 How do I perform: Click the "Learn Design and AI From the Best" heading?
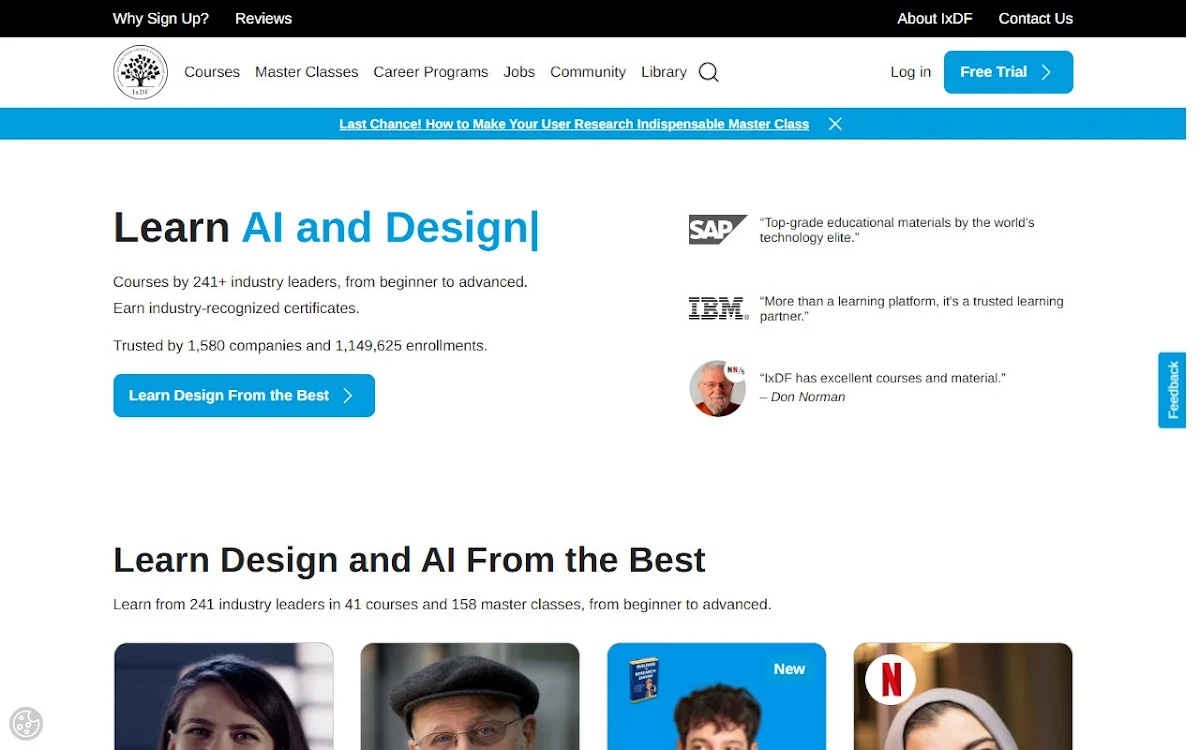409,560
